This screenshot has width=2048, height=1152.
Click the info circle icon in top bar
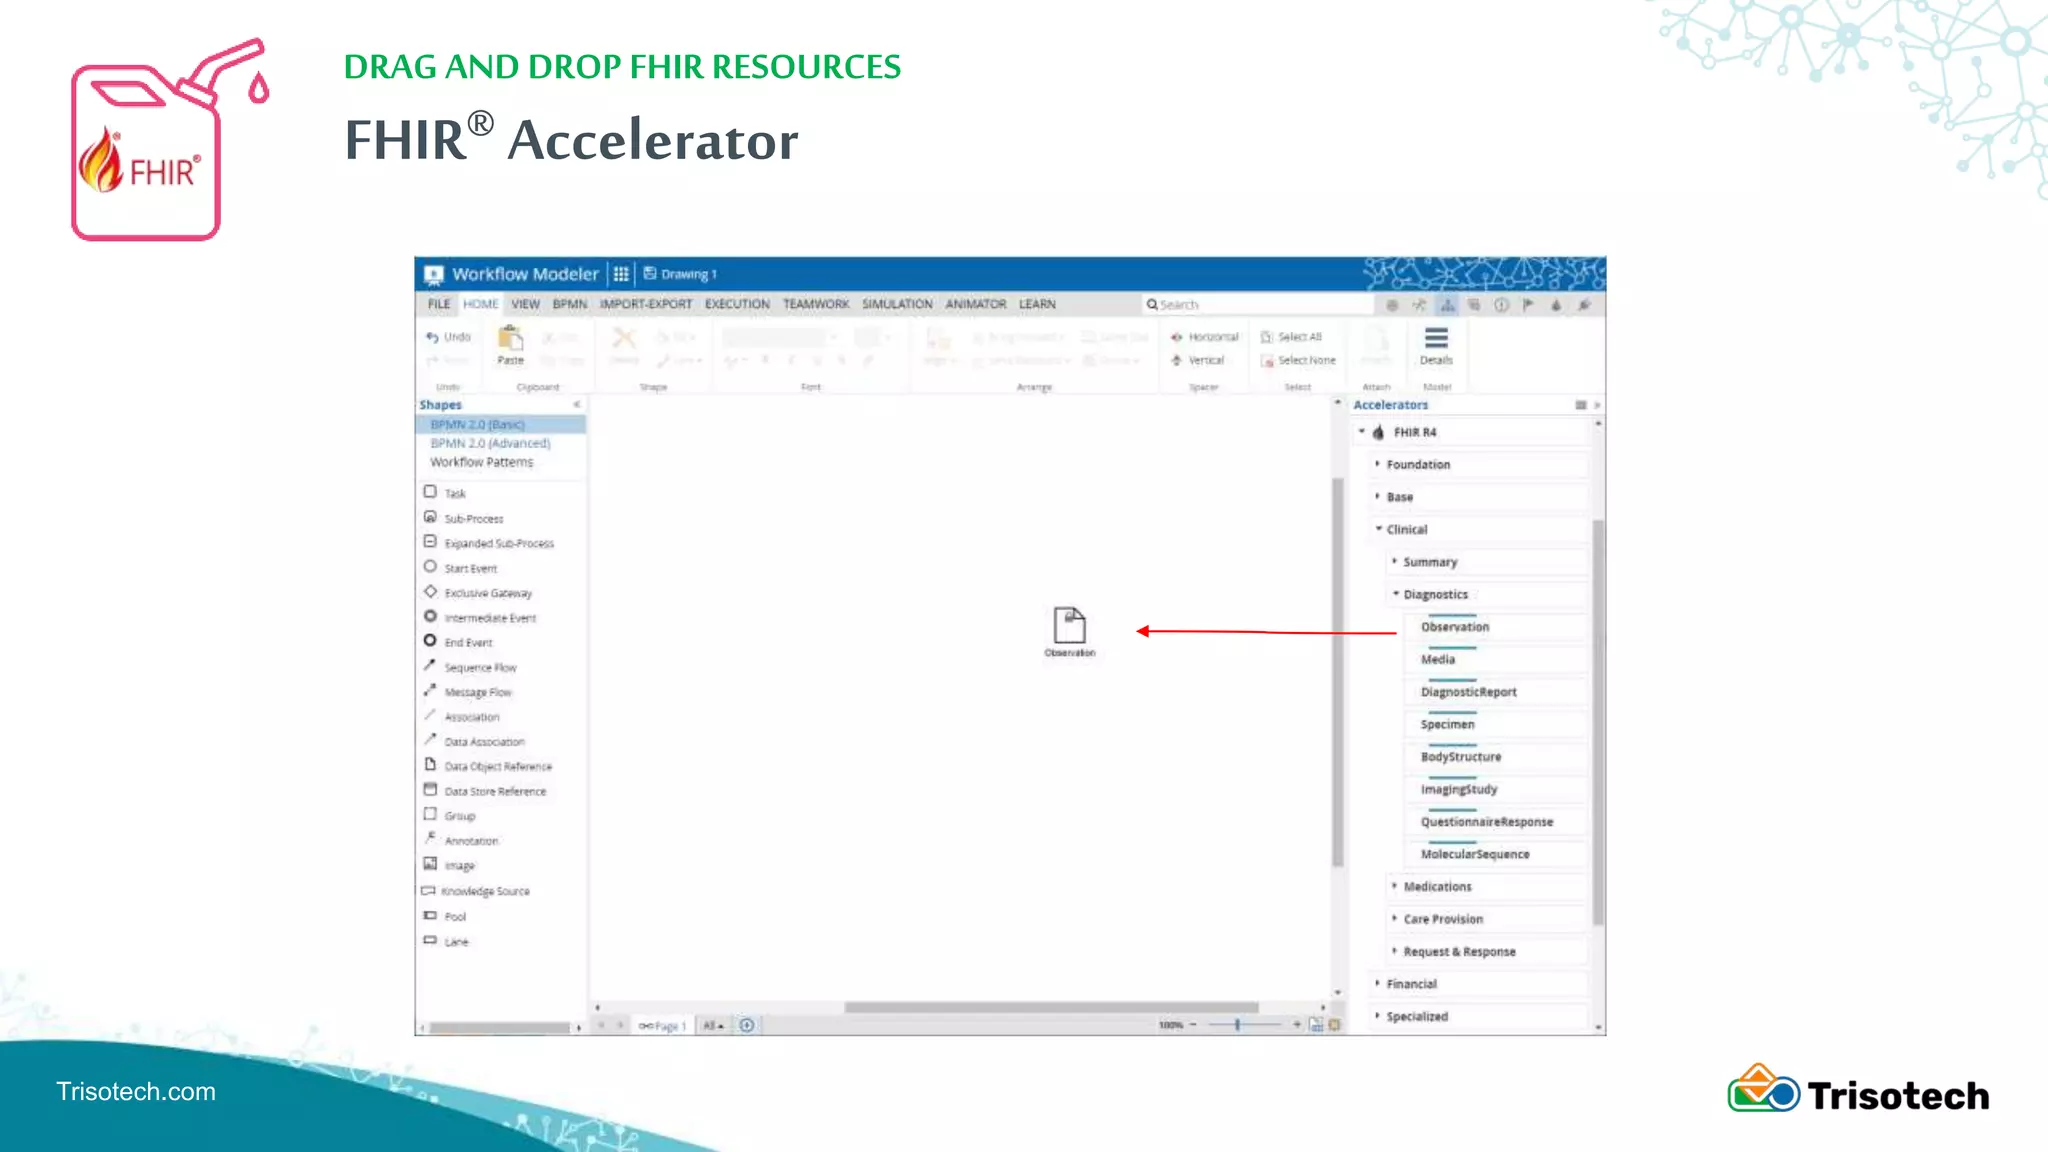tap(1501, 305)
